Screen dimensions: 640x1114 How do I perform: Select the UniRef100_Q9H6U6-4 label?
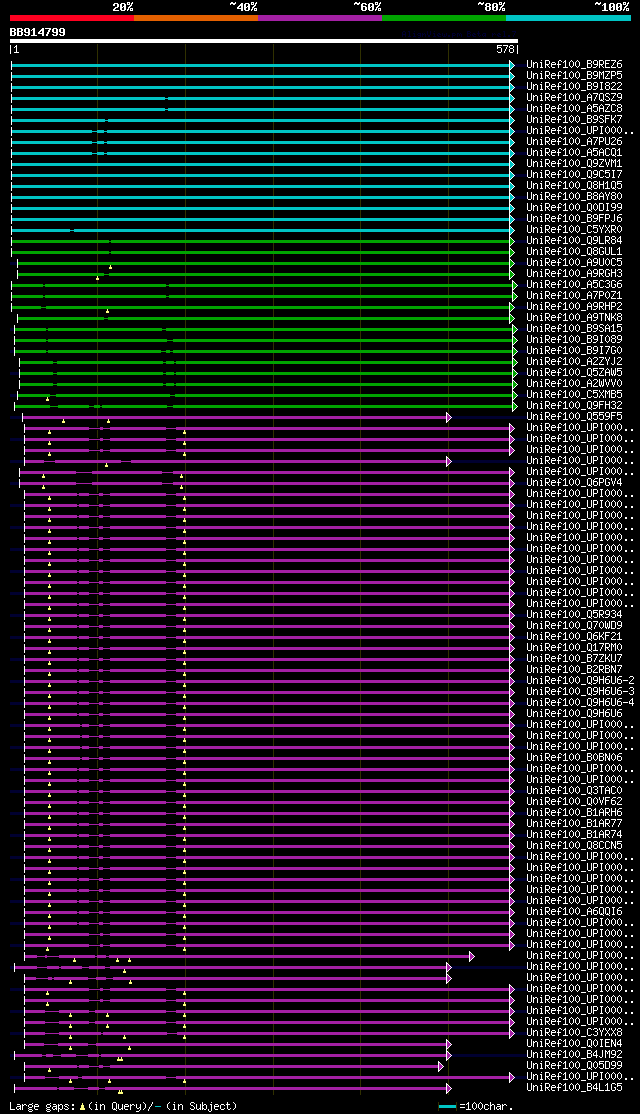pos(580,703)
